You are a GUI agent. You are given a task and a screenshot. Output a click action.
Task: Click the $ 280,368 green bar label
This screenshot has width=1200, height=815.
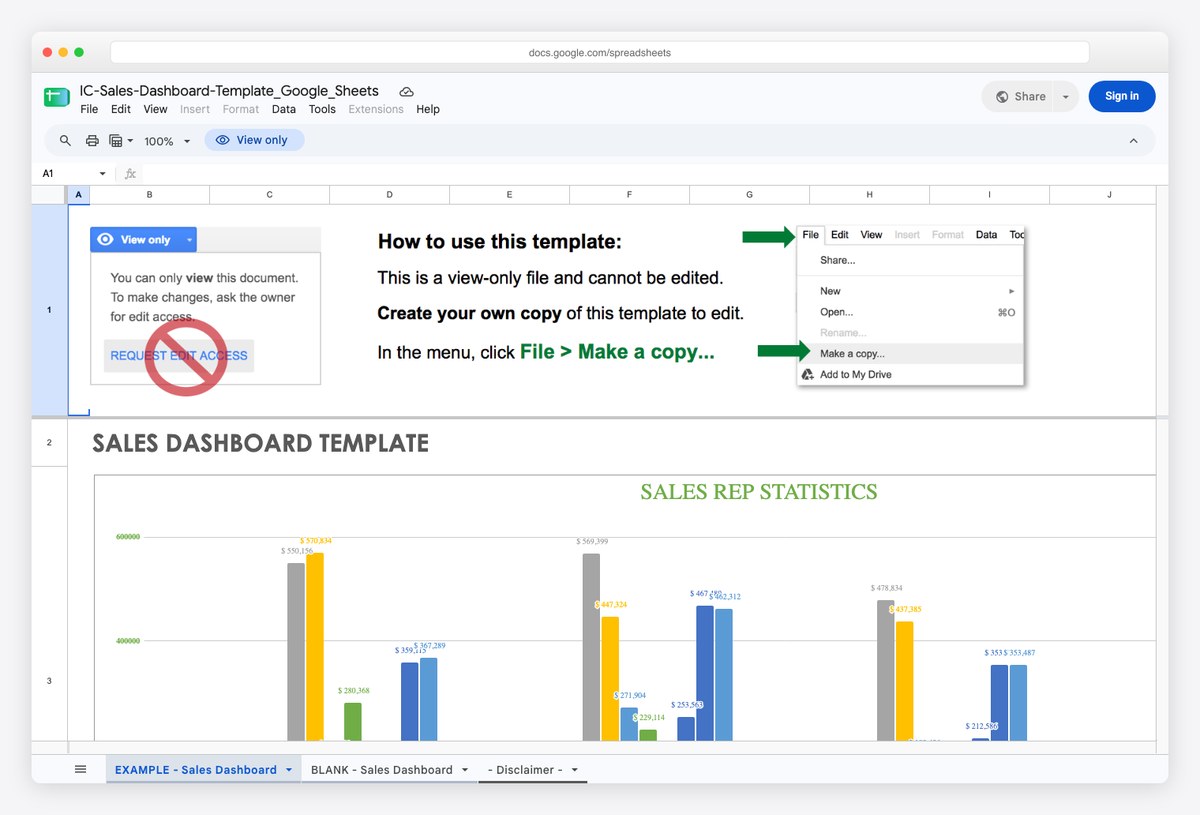point(354,690)
